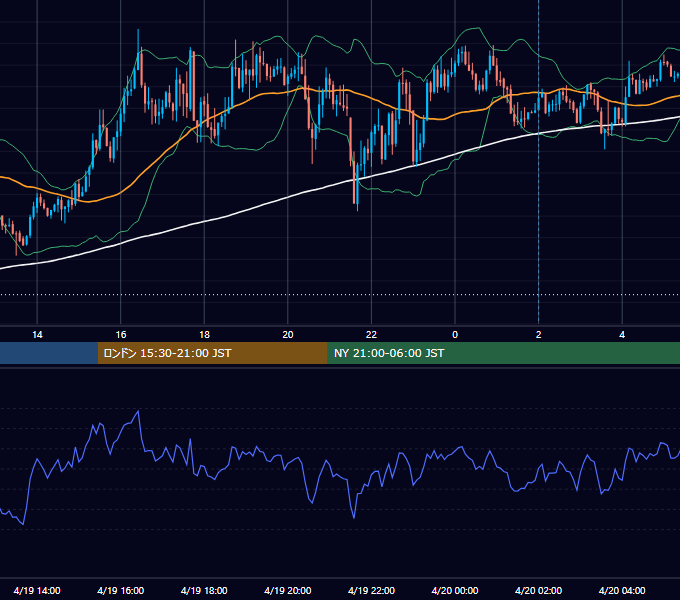
Task: Click the 4/19 22:00 label on the lower axis
Action: [371, 590]
